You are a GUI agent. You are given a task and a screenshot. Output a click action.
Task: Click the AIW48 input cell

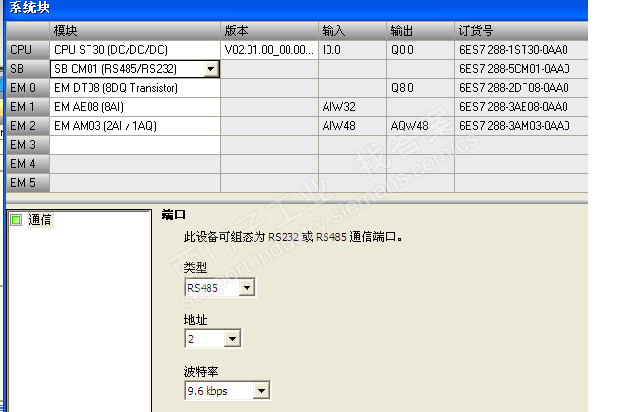pyautogui.click(x=352, y=126)
